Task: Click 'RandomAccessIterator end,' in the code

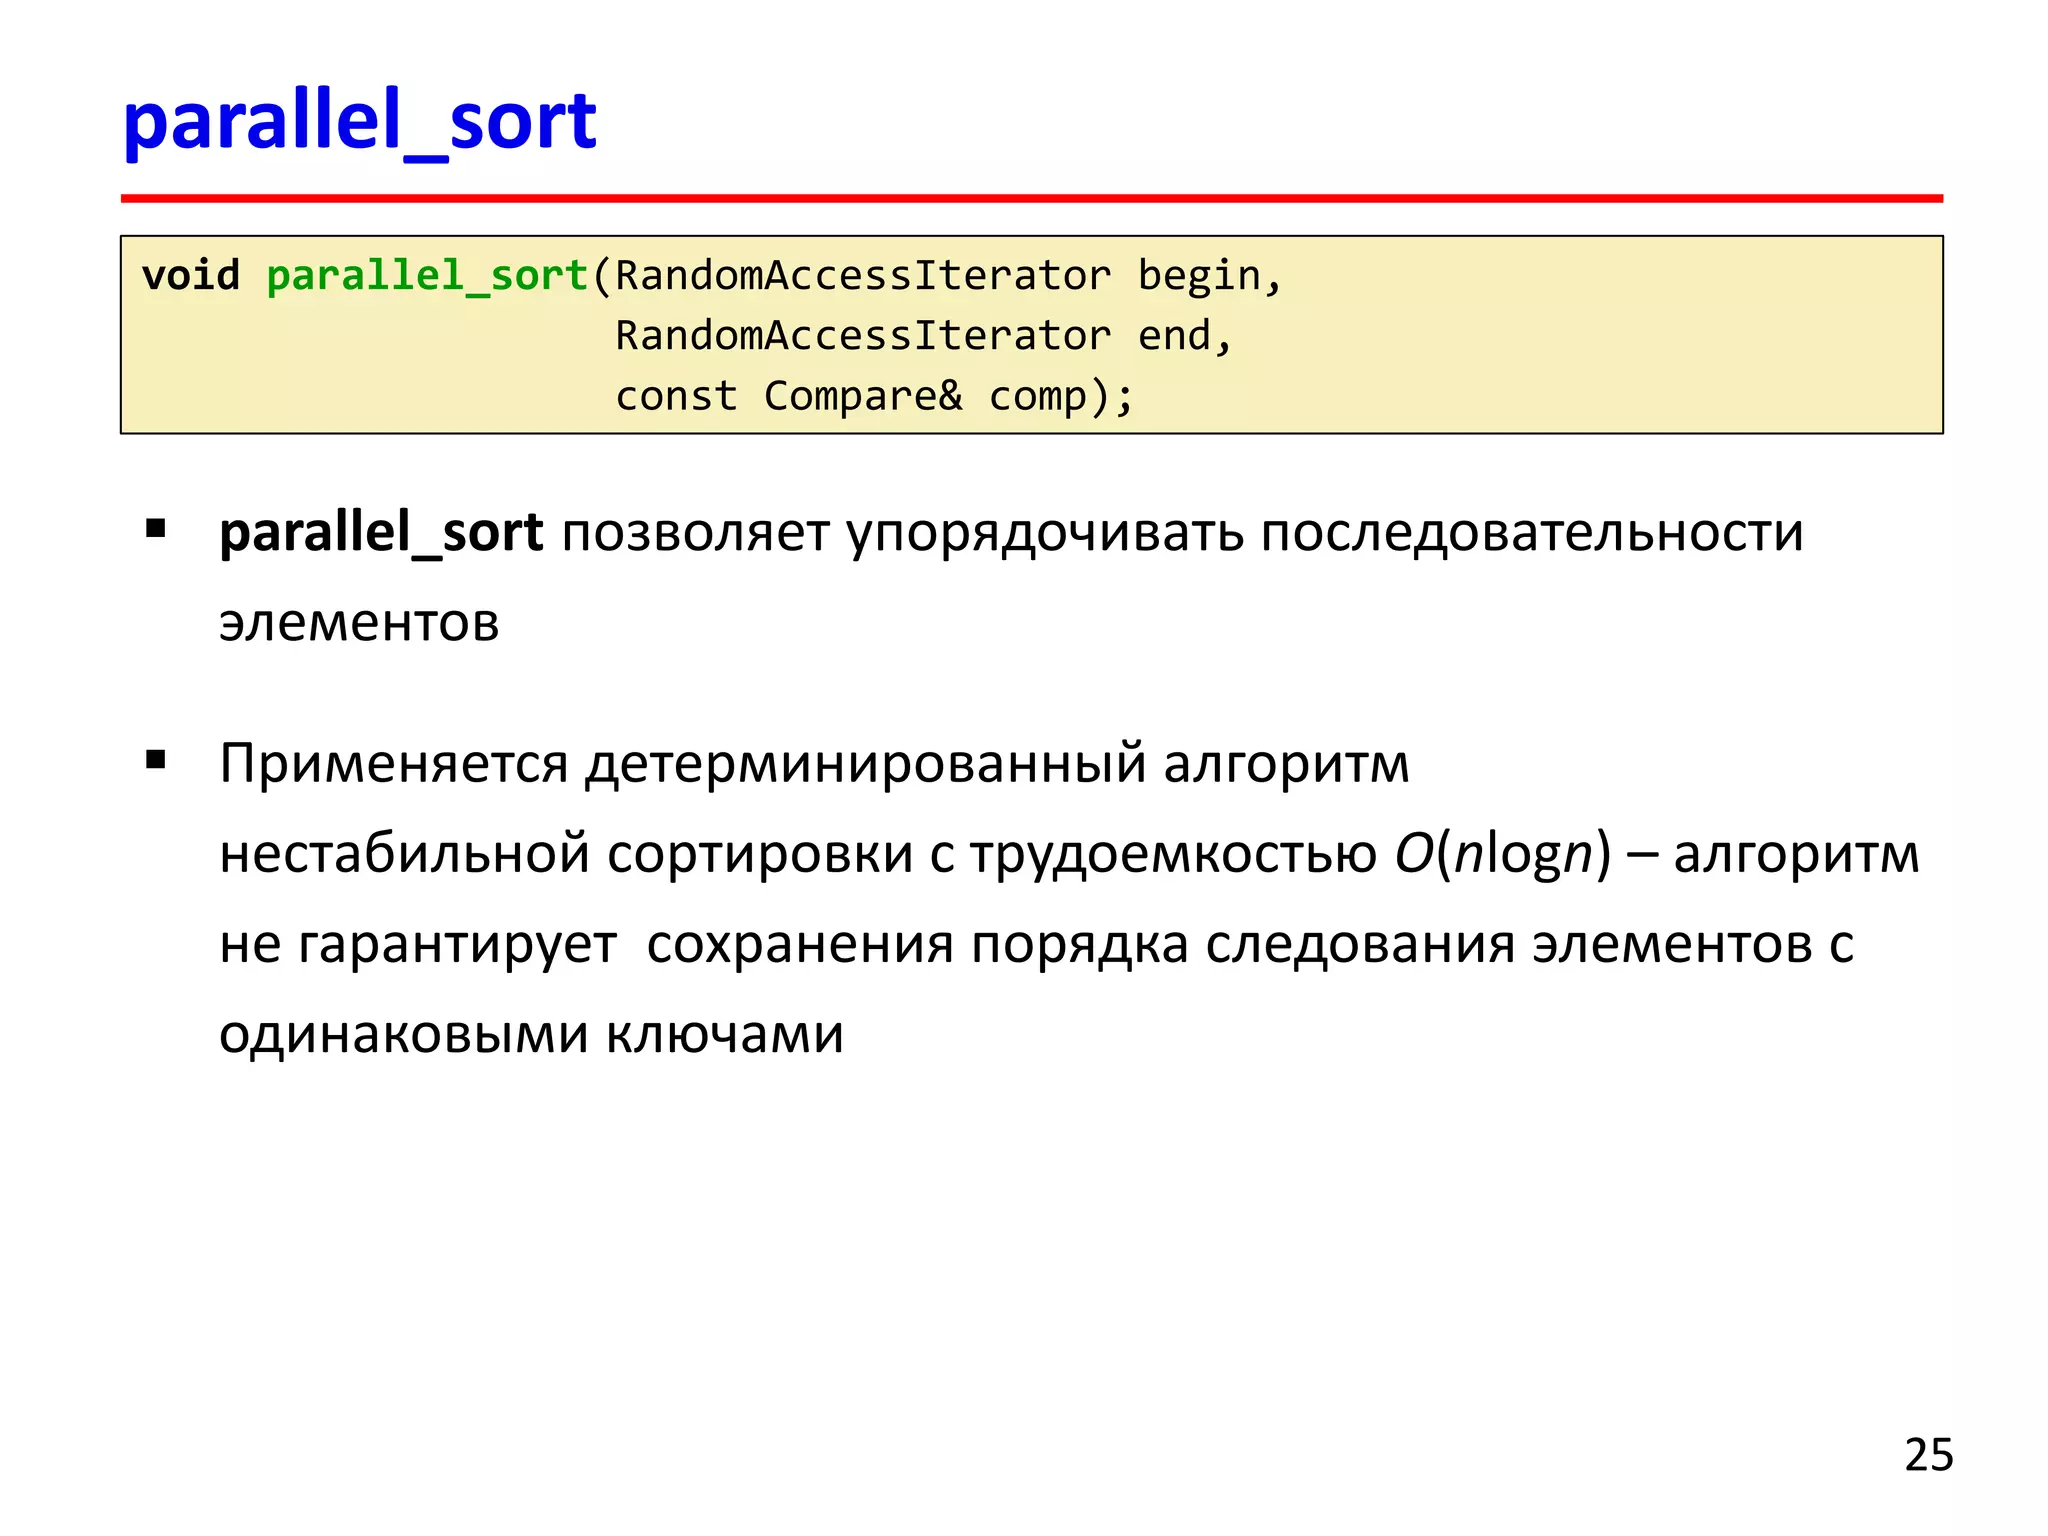Action: (923, 336)
